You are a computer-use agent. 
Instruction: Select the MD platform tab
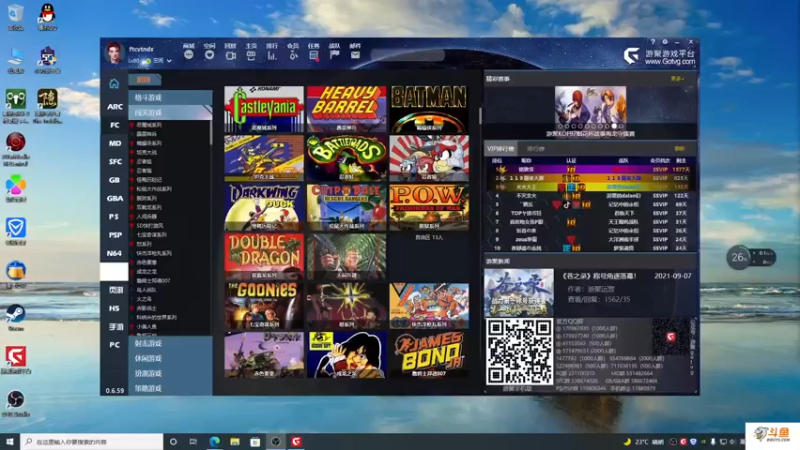(x=114, y=143)
